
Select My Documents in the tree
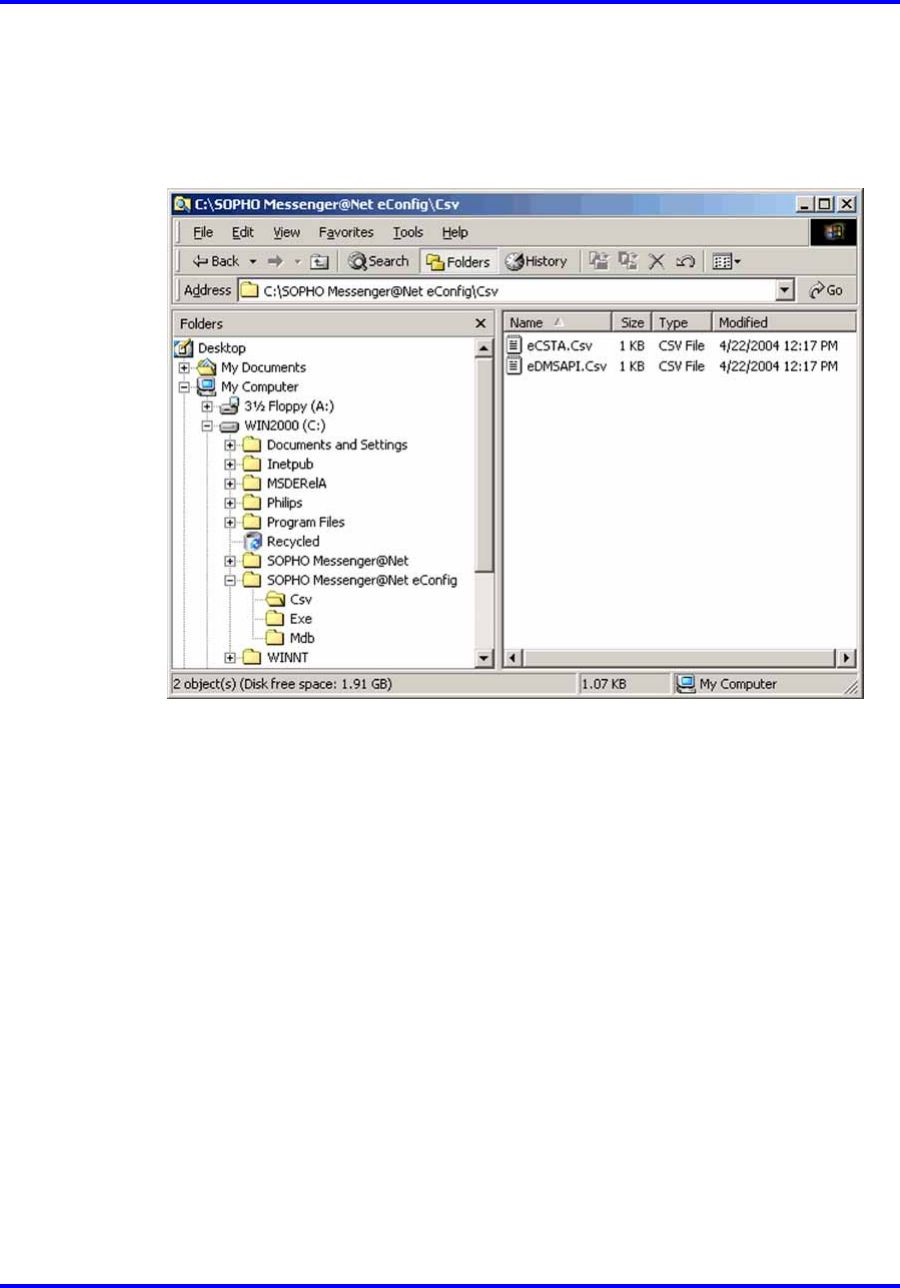tap(263, 367)
